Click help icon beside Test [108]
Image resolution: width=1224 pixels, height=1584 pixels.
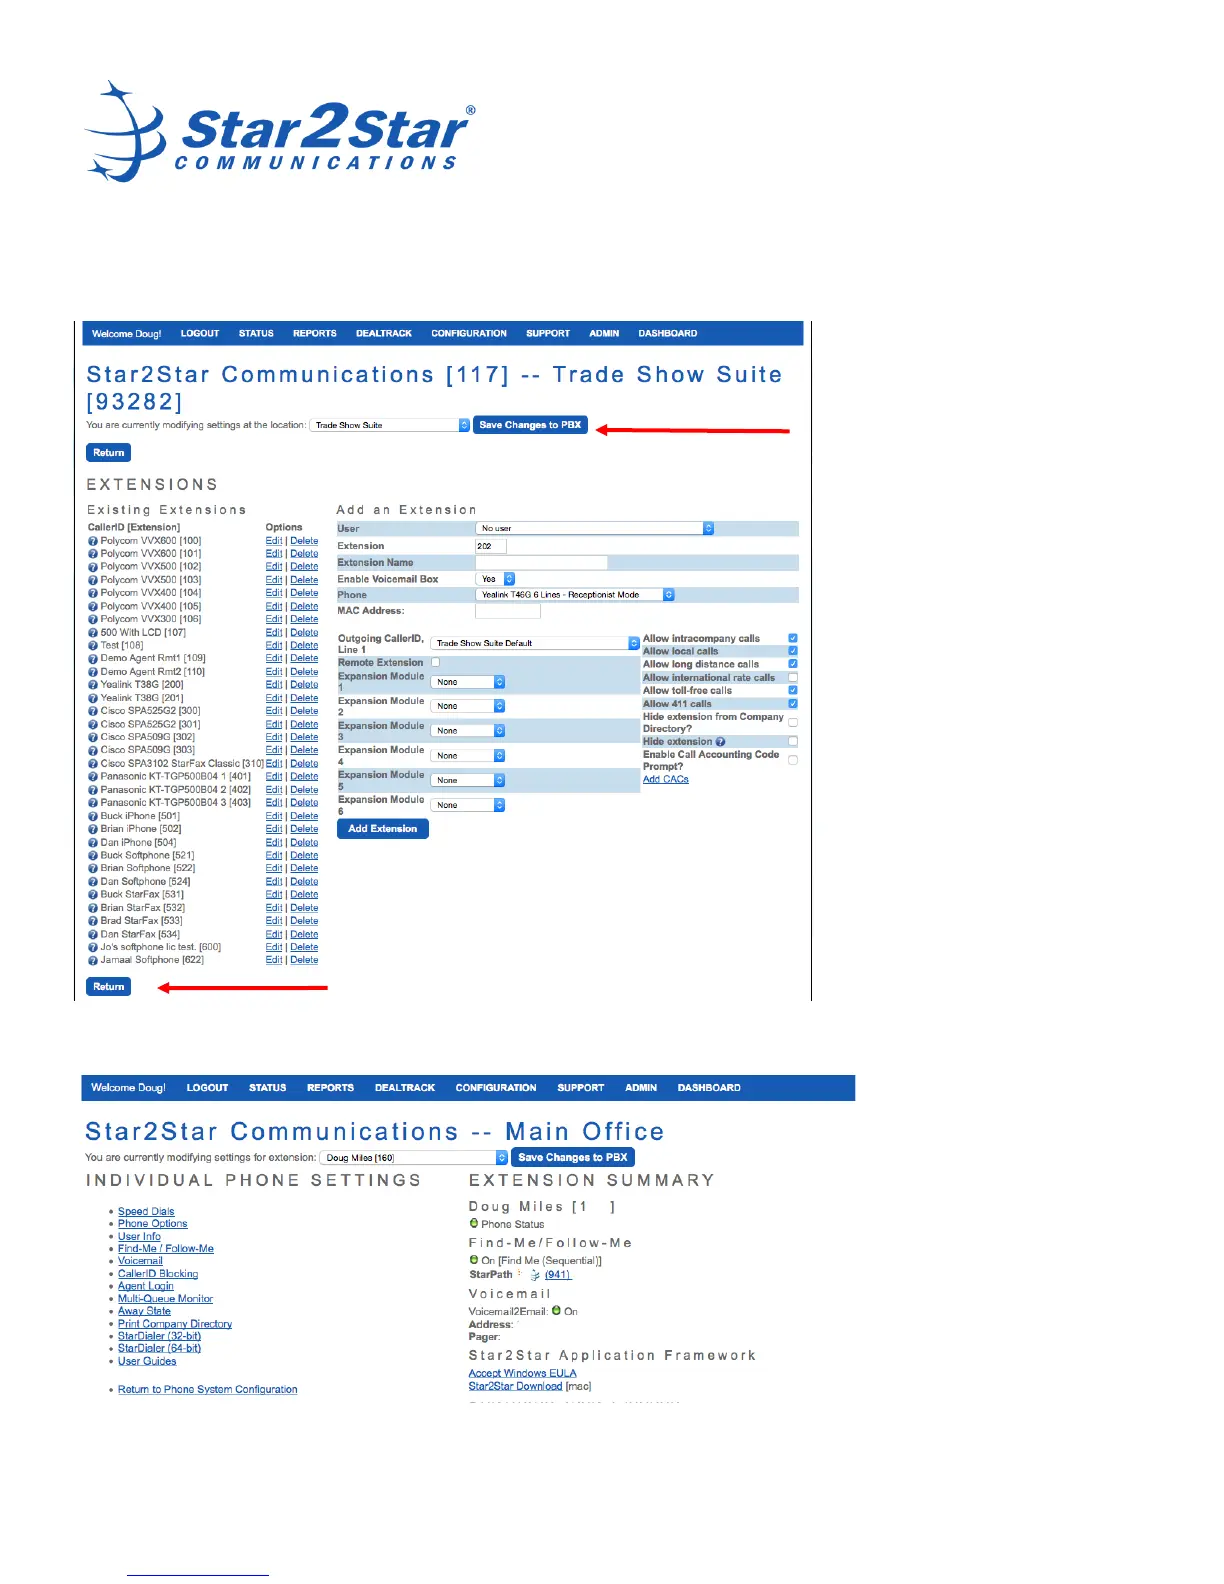(93, 646)
